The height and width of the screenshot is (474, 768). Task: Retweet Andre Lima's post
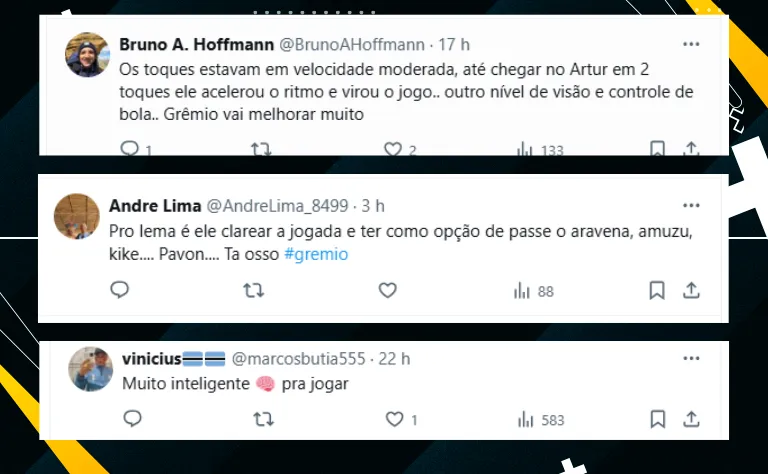[254, 291]
